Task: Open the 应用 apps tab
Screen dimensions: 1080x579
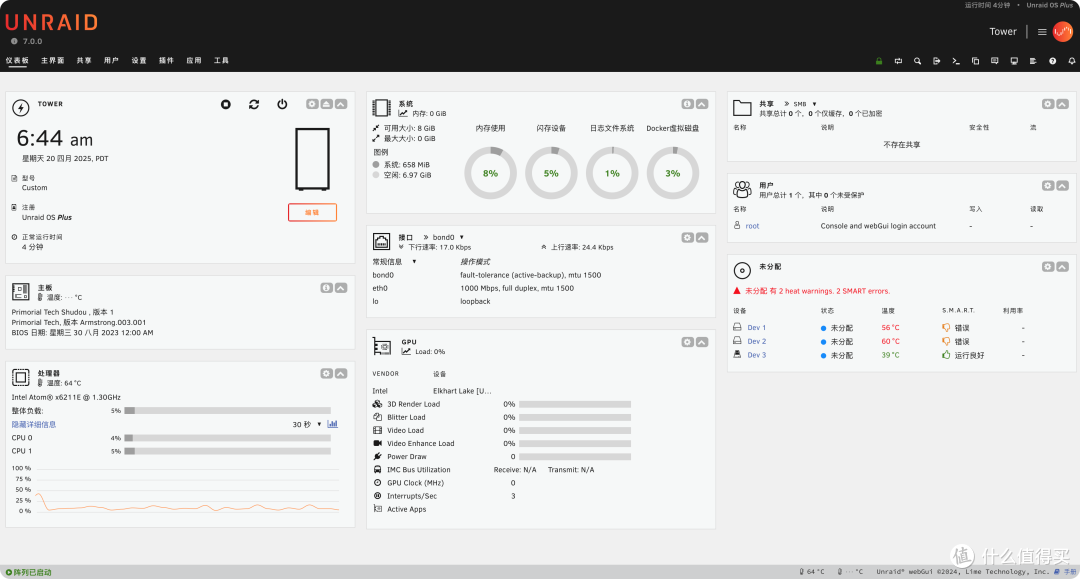Action: (x=194, y=61)
